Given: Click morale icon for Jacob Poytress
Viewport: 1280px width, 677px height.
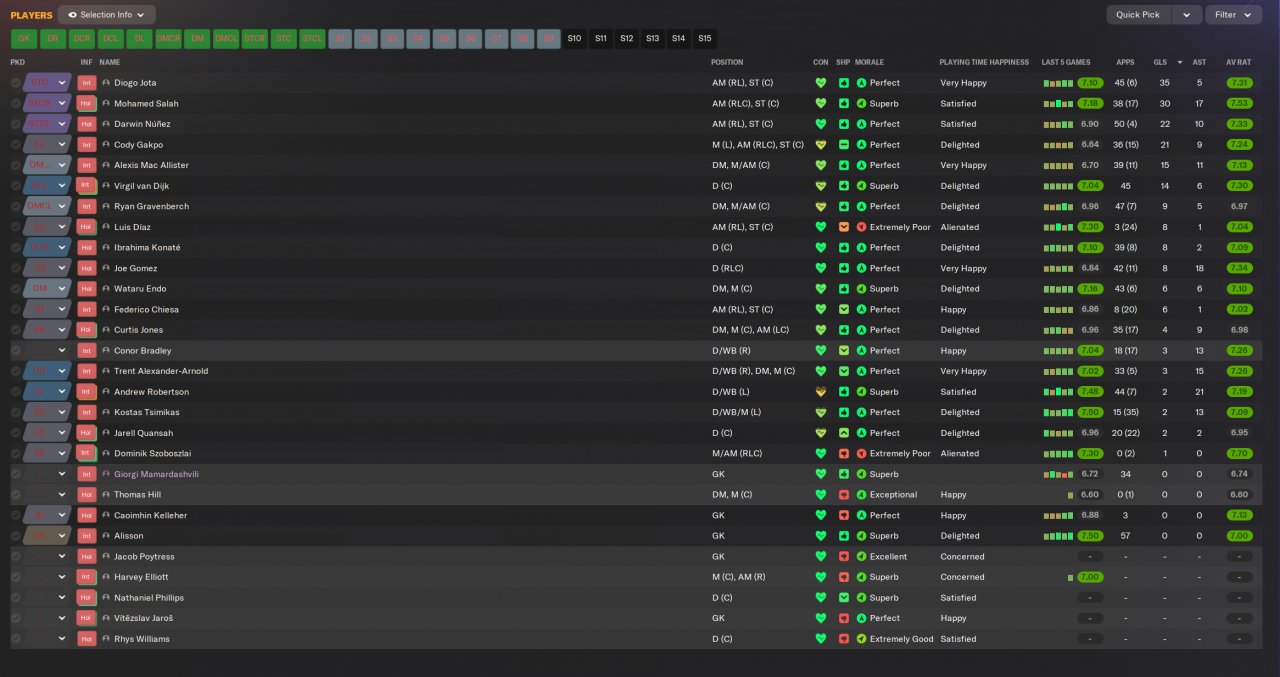Looking at the screenshot, I should pos(862,557).
